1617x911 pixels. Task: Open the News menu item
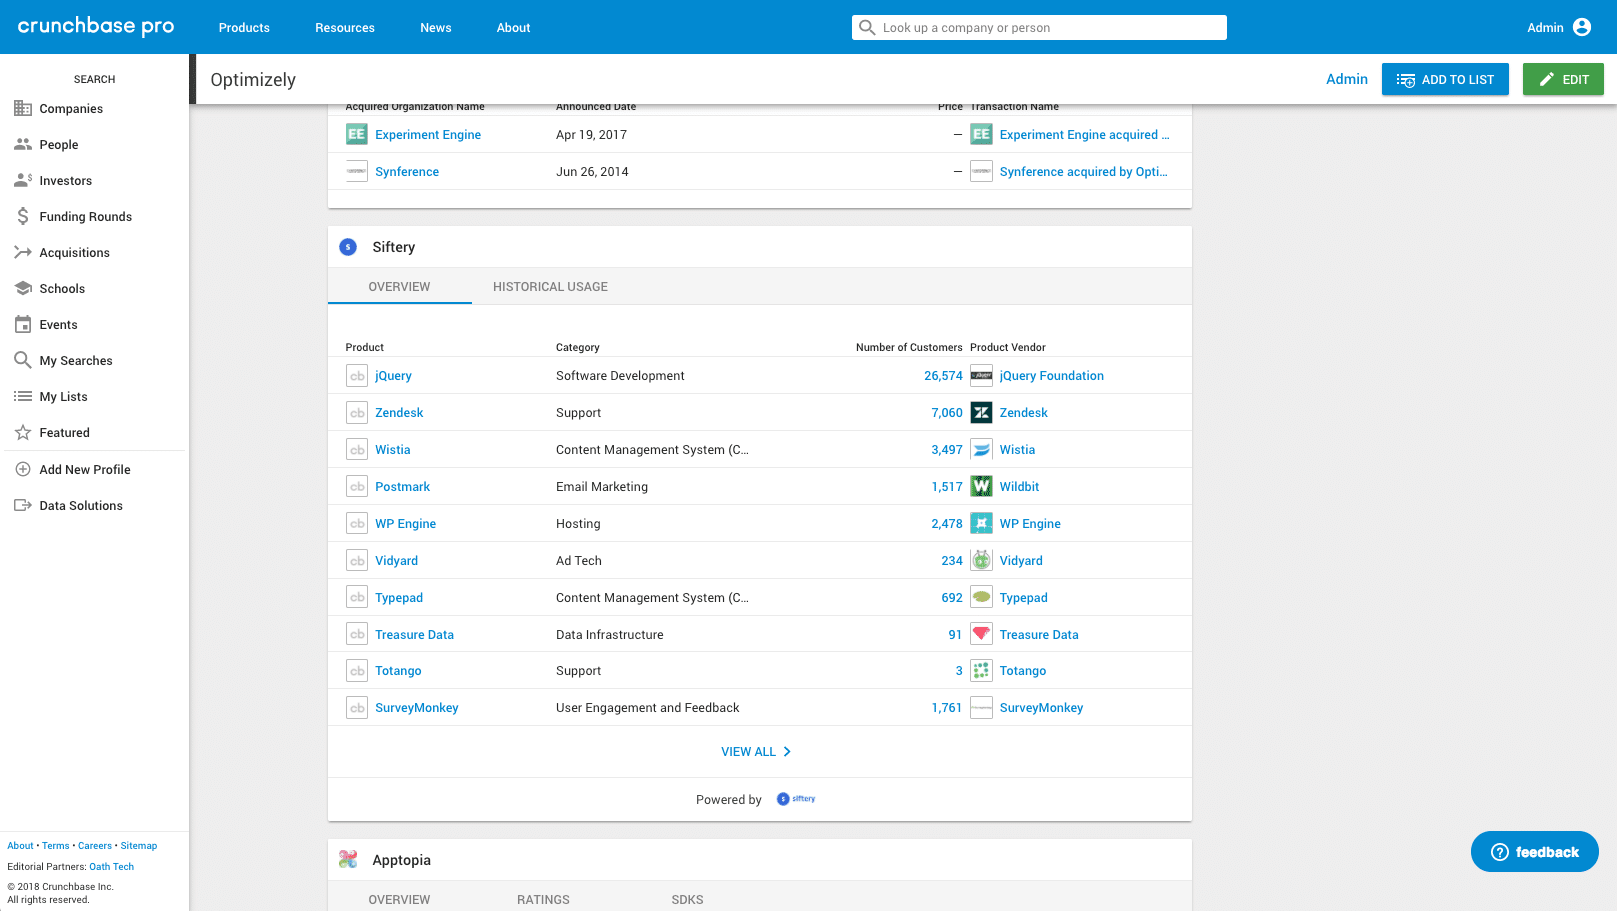[x=435, y=27]
